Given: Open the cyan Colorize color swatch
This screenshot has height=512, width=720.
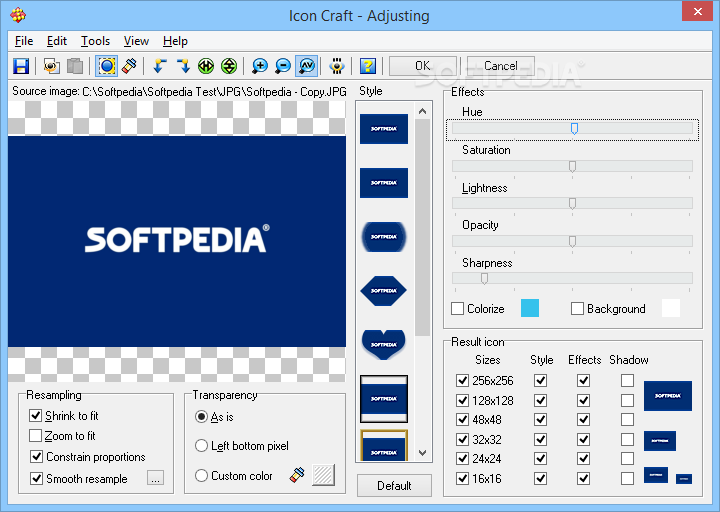Looking at the screenshot, I should click(x=530, y=308).
